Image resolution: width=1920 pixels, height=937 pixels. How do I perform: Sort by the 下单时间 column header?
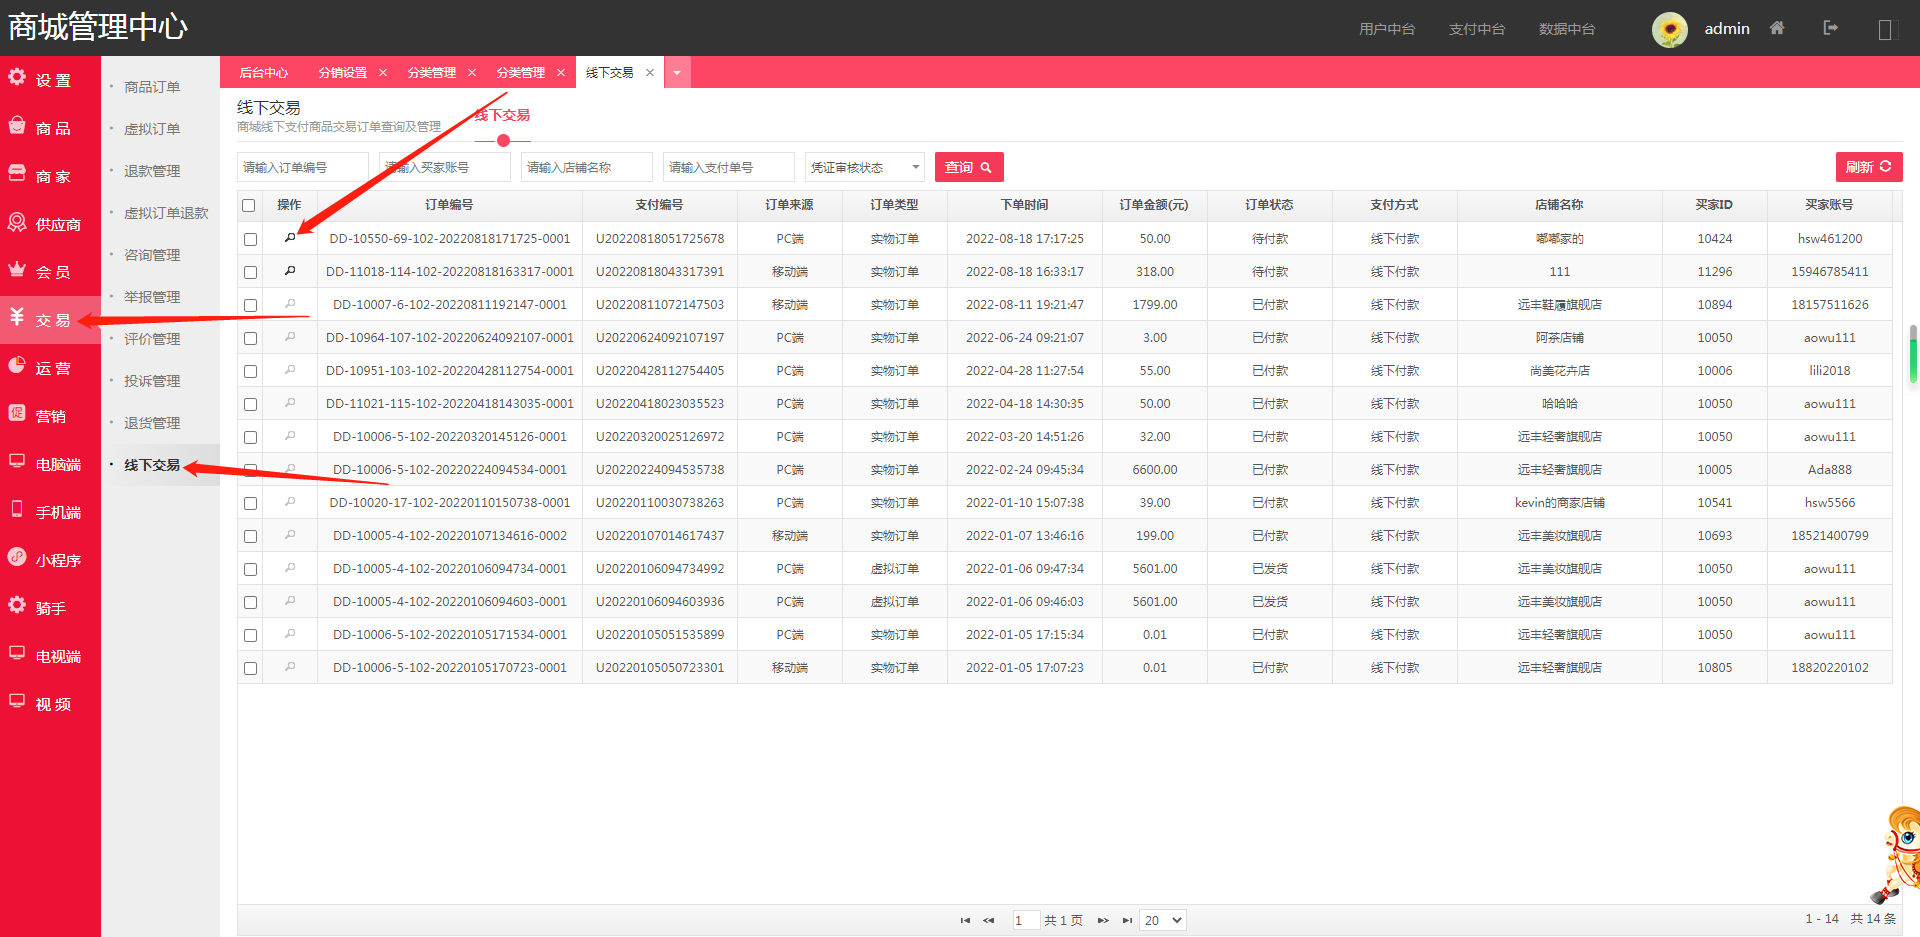pyautogui.click(x=1025, y=205)
